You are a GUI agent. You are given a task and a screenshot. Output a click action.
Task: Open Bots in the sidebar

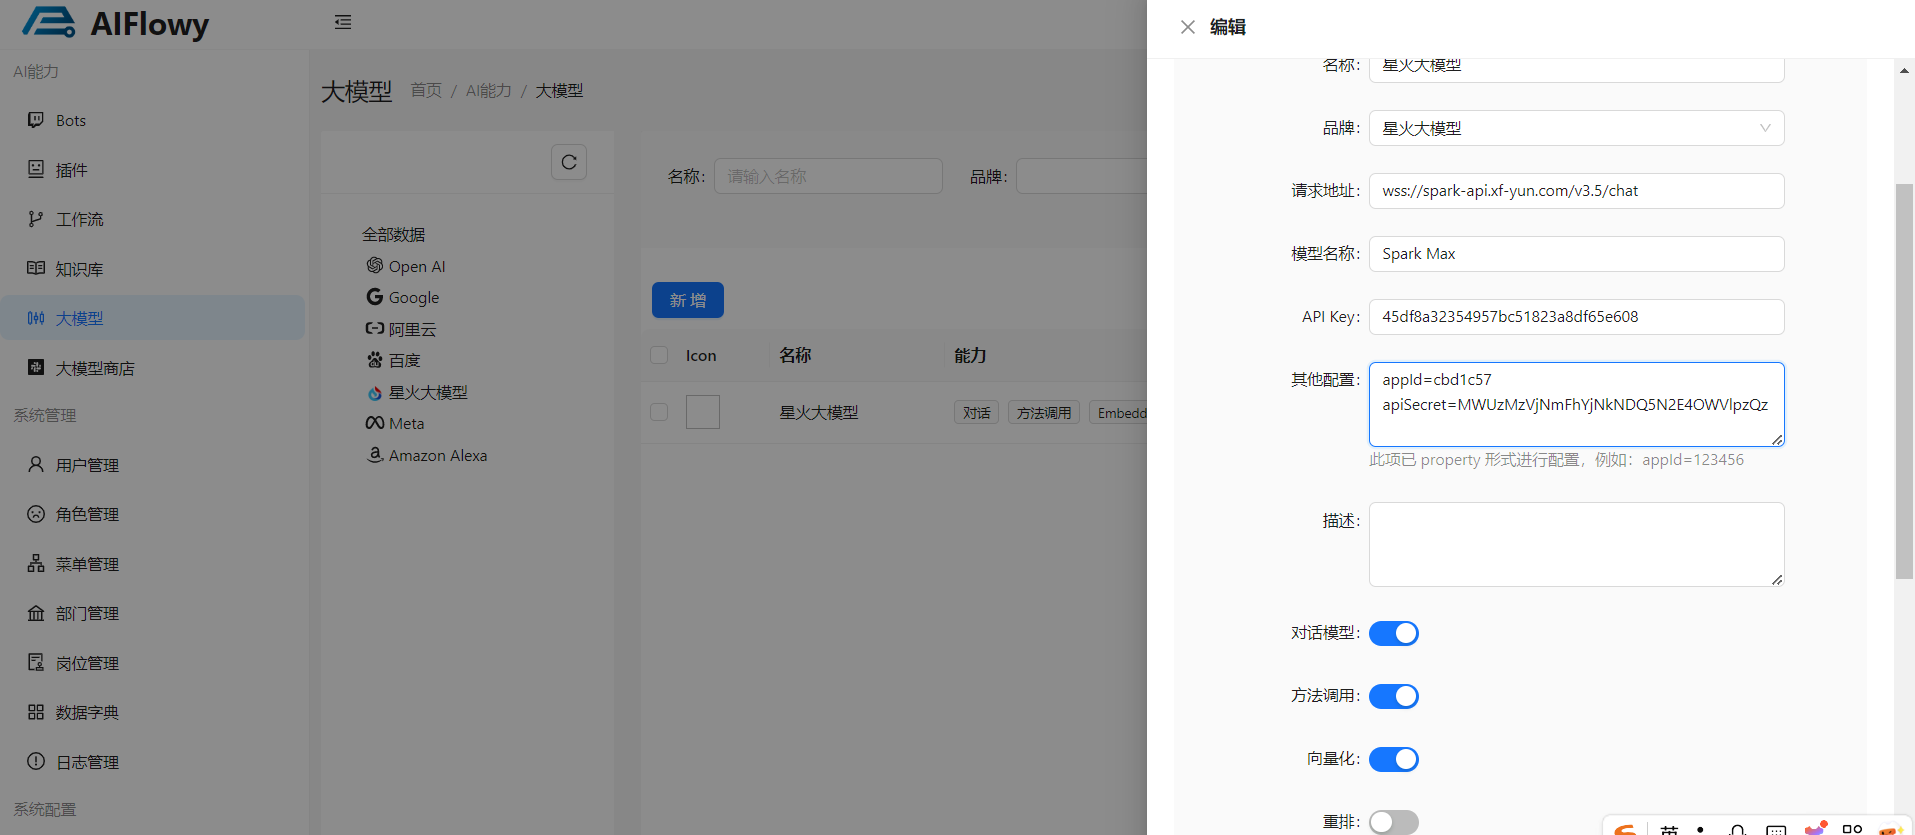pos(70,120)
